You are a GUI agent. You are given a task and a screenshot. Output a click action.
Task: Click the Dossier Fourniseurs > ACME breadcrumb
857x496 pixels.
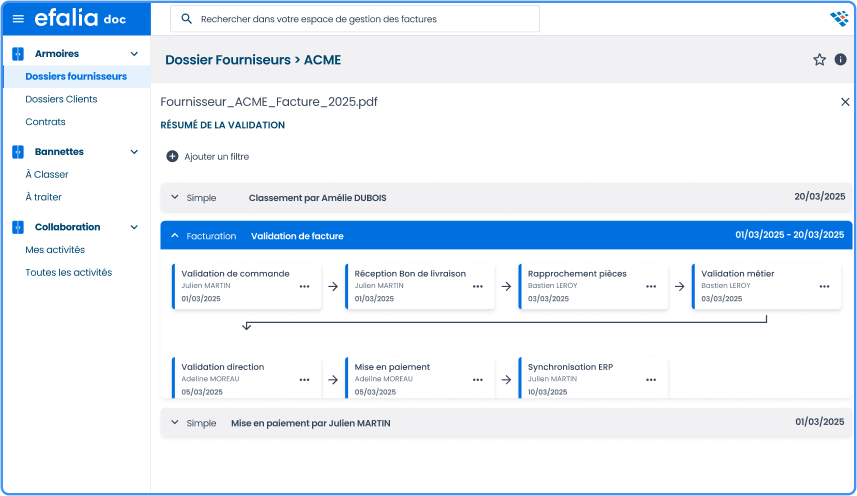pyautogui.click(x=253, y=60)
